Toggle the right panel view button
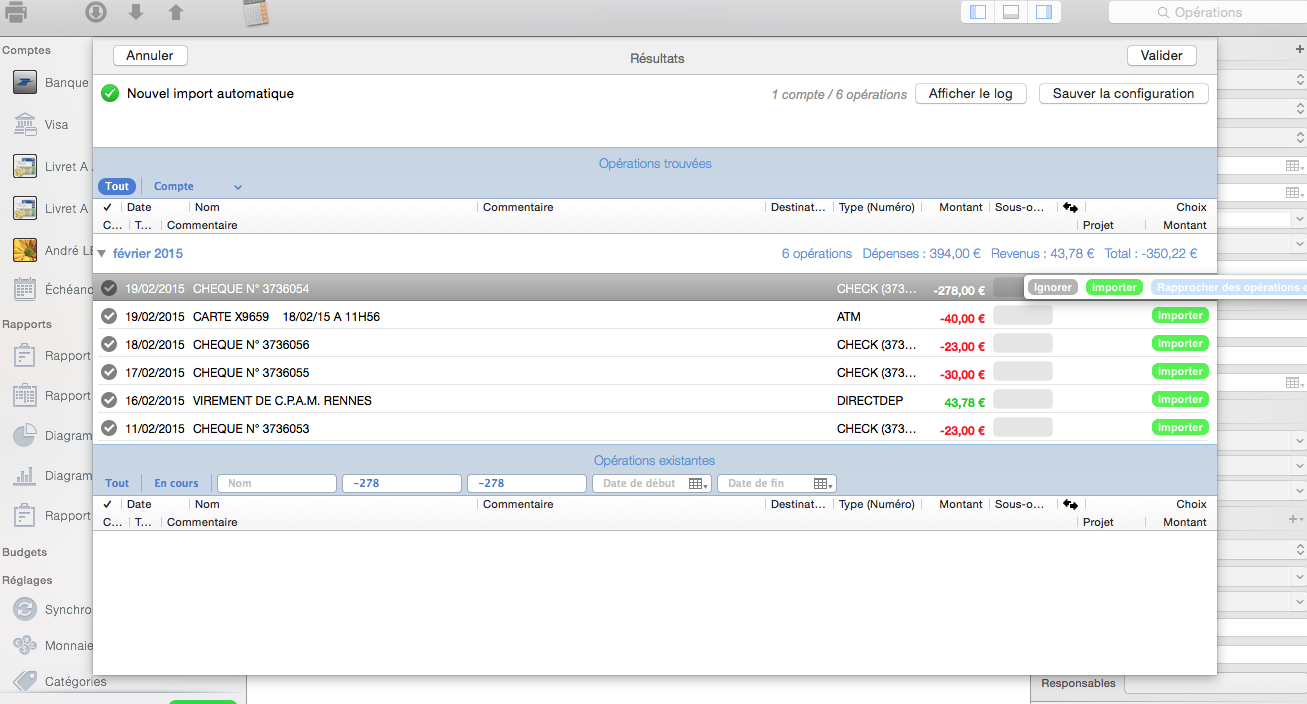Viewport: 1307px width, 704px height. click(1044, 13)
